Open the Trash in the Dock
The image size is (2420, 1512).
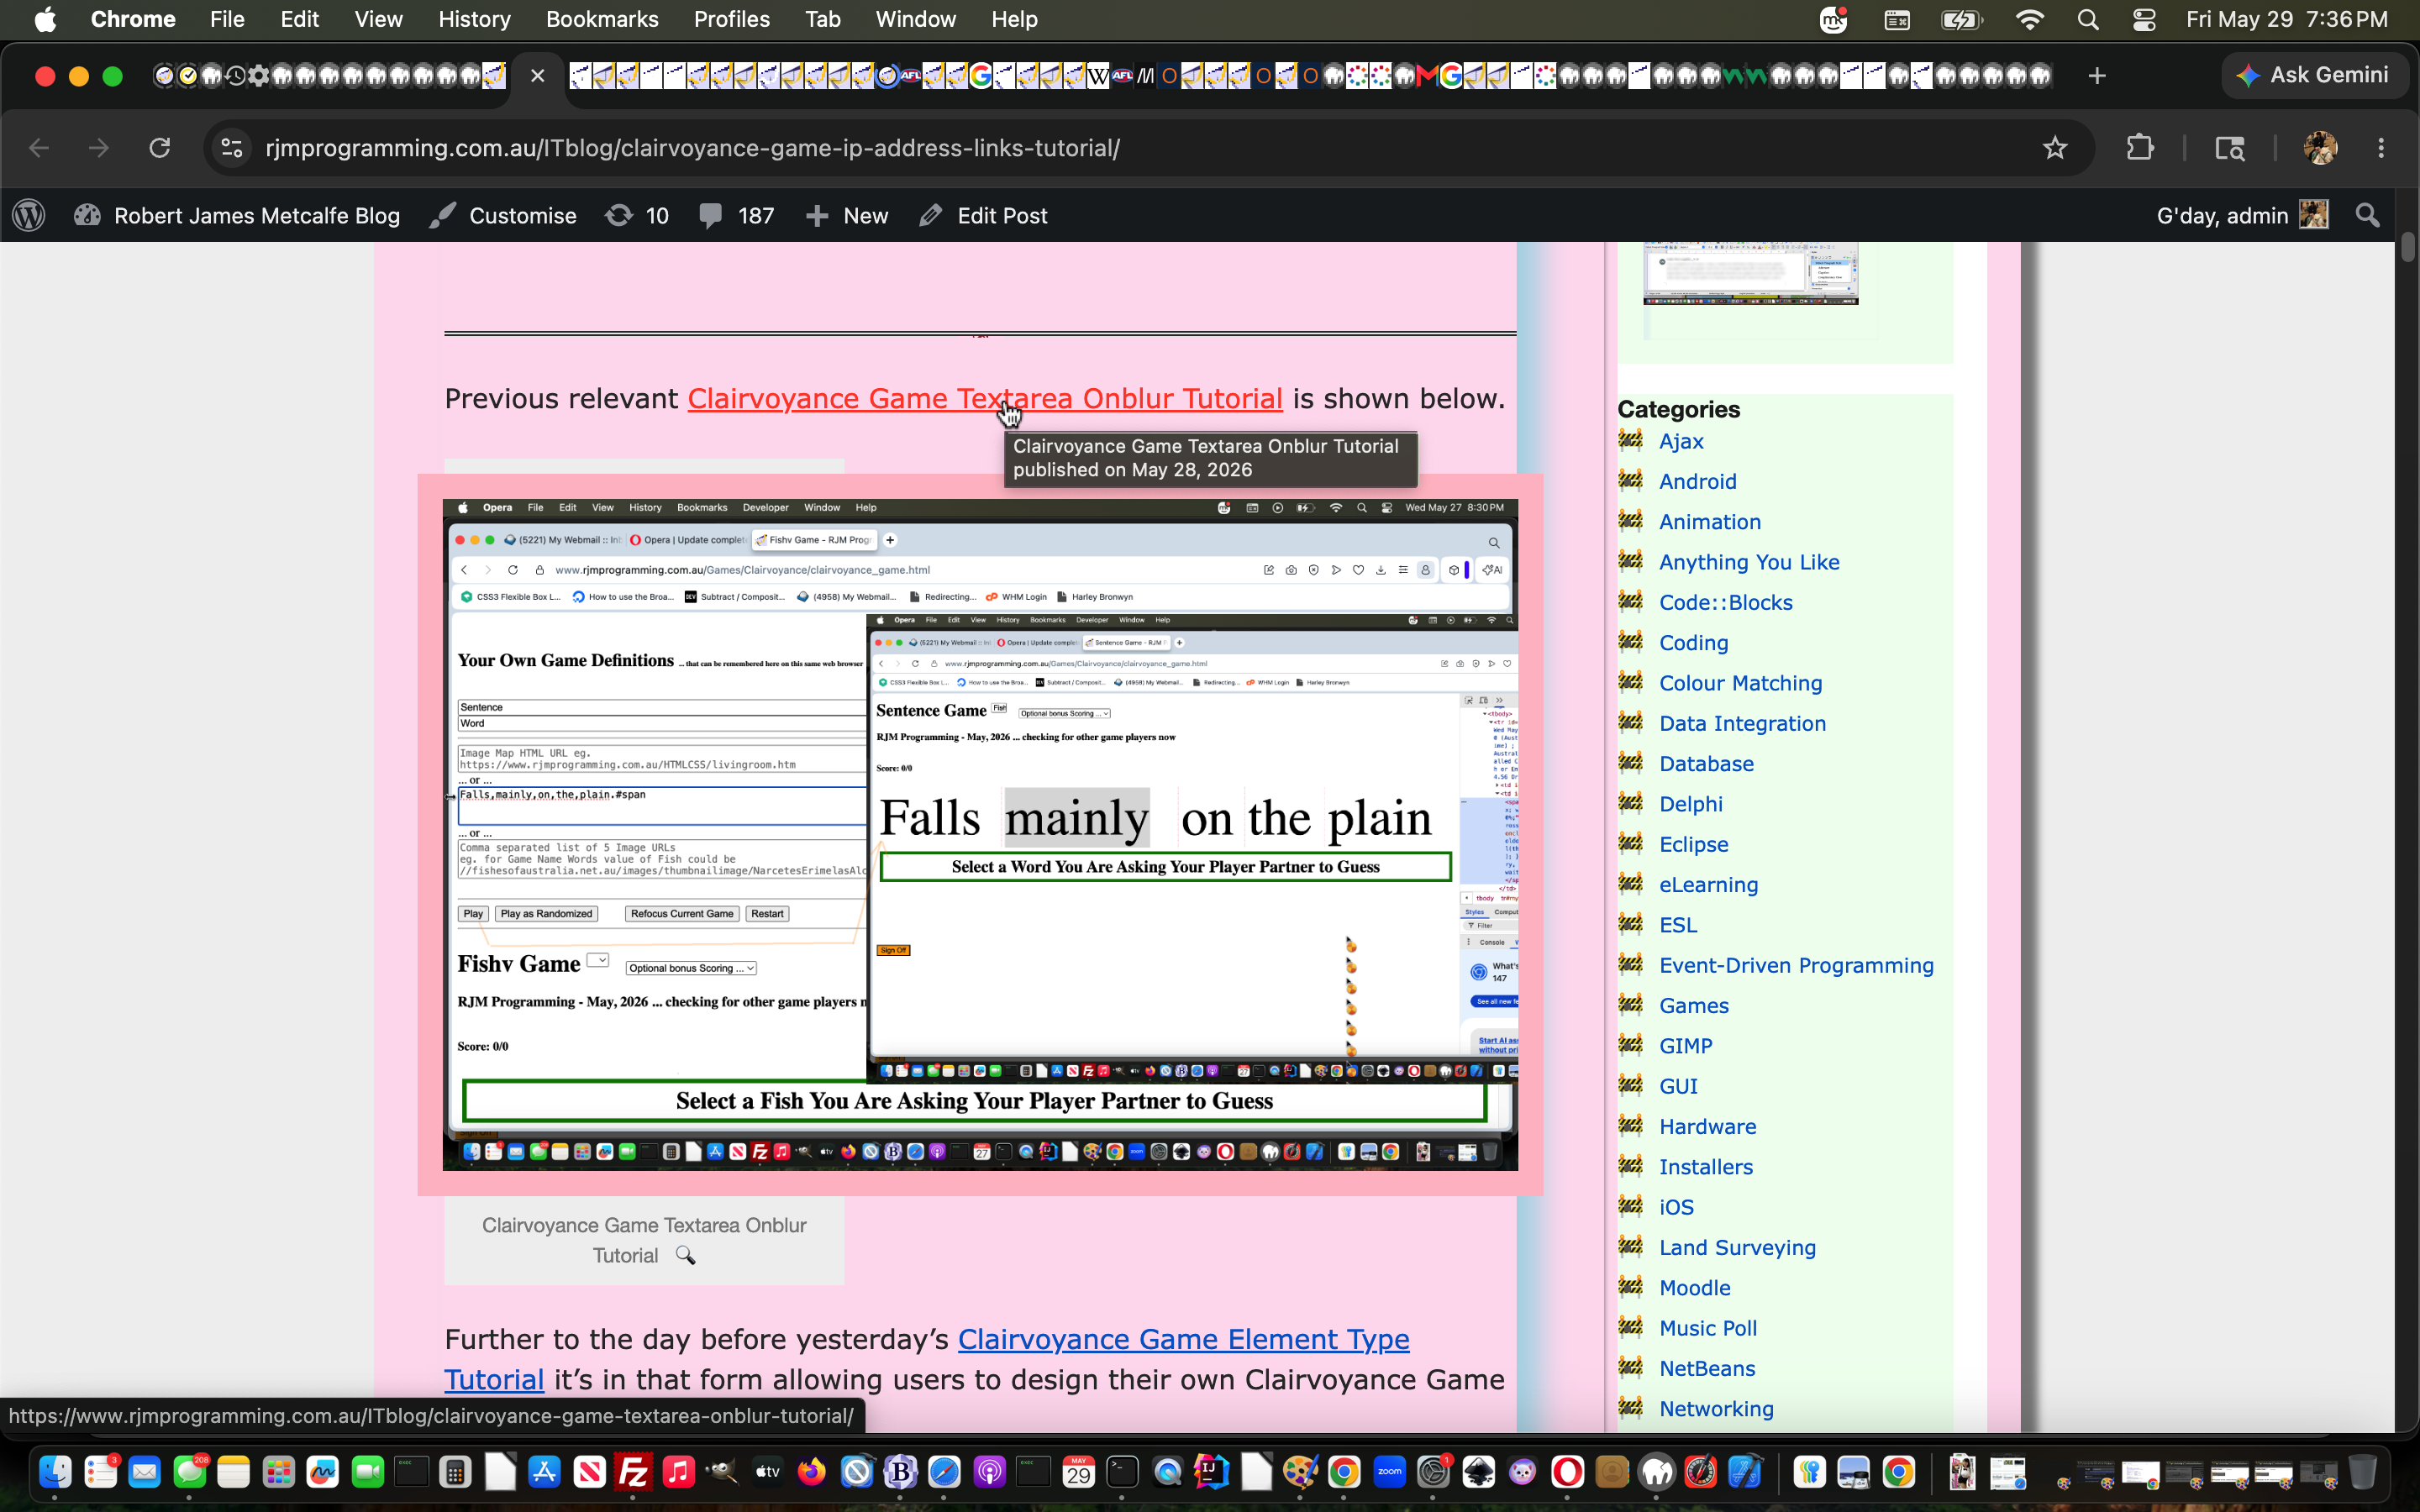coord(2362,1472)
